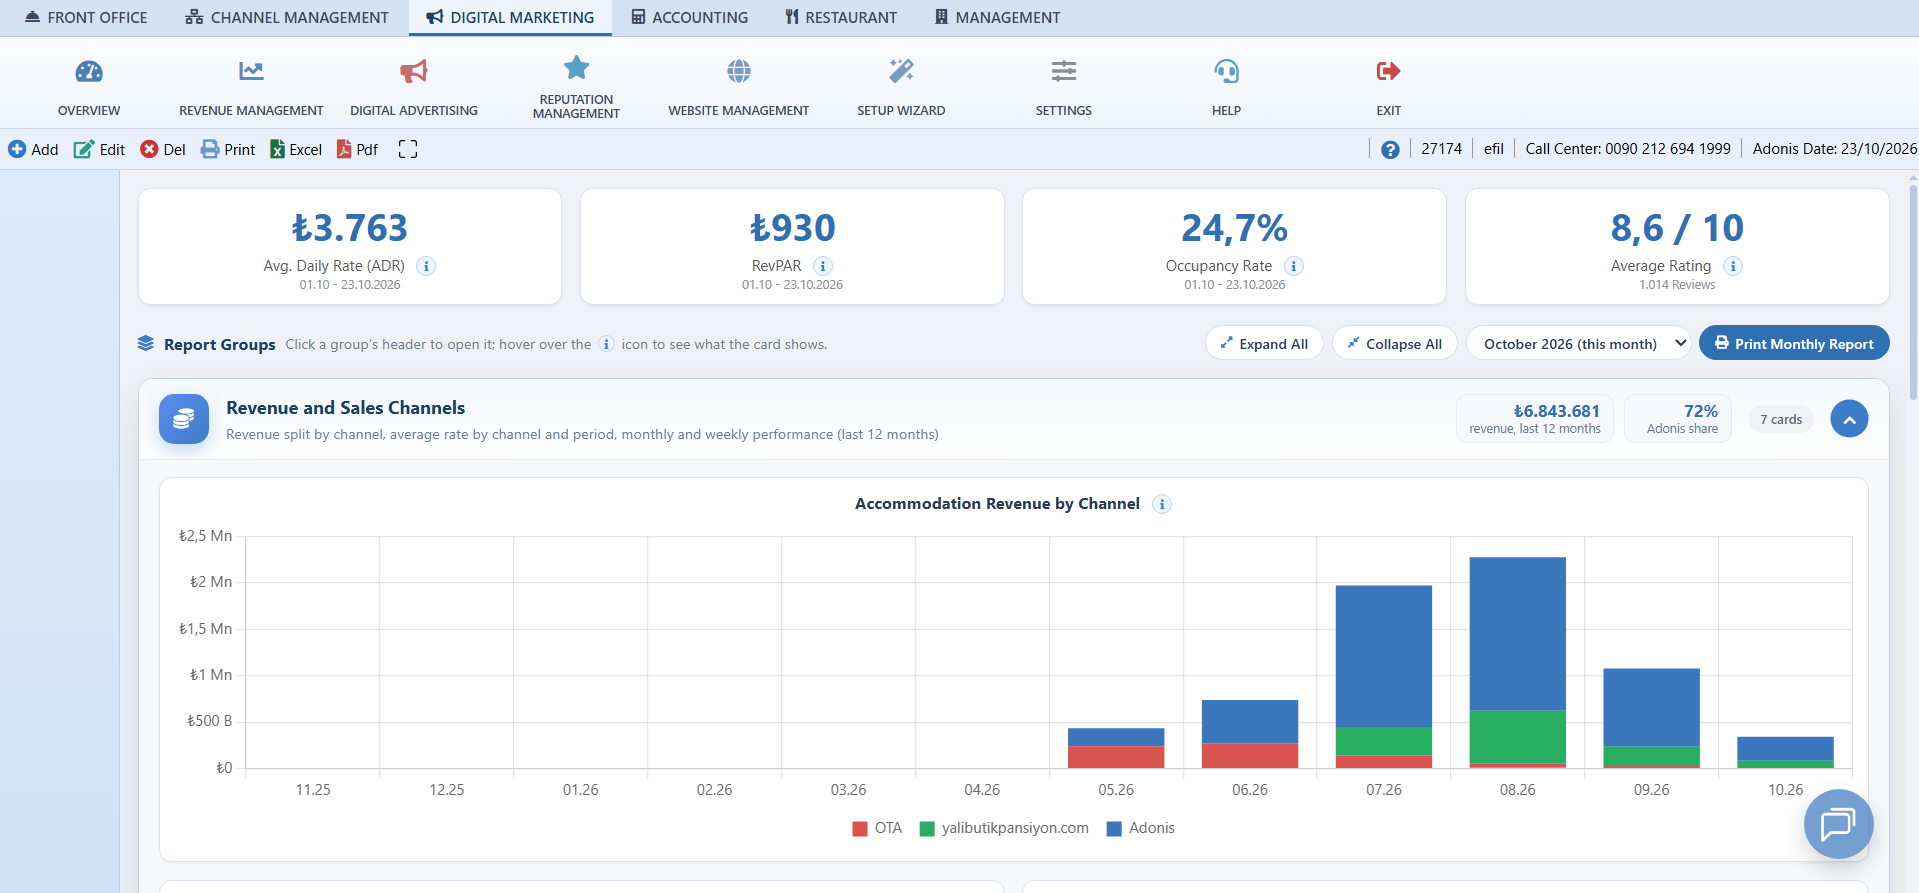Switch to the Channel Management tab
The height and width of the screenshot is (893, 1919).
click(287, 17)
